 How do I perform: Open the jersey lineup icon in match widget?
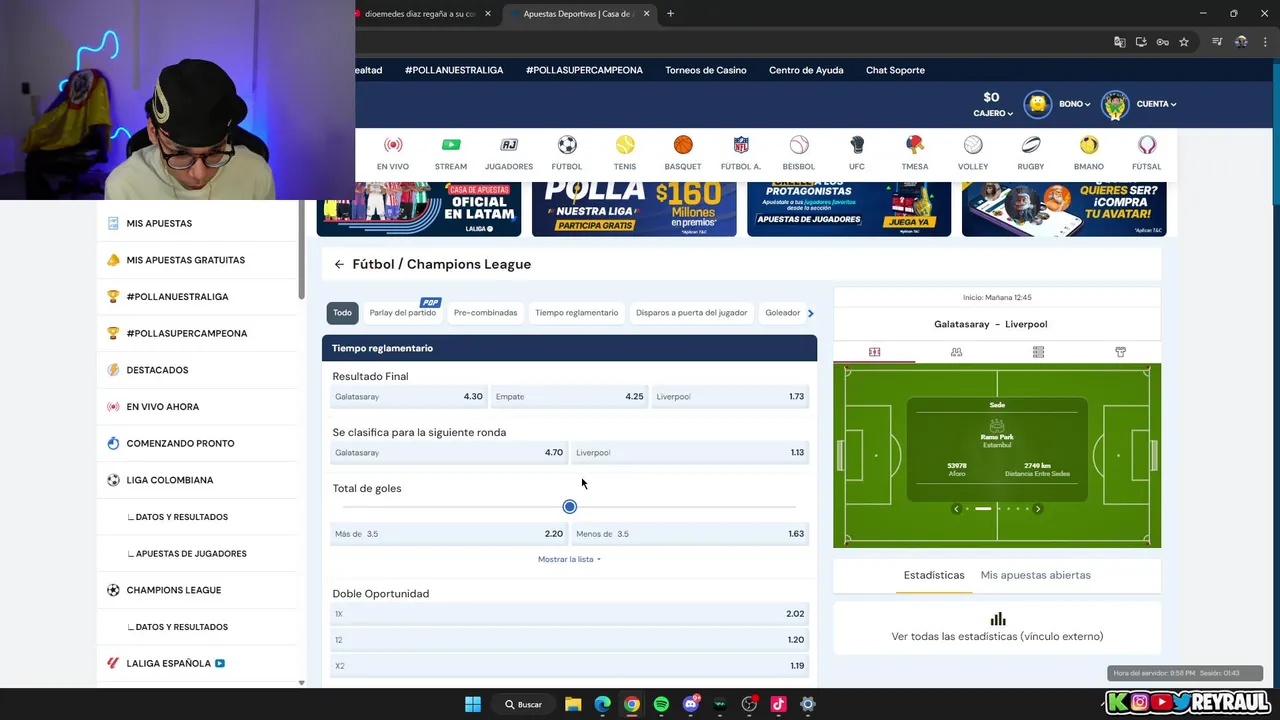pos(1120,352)
